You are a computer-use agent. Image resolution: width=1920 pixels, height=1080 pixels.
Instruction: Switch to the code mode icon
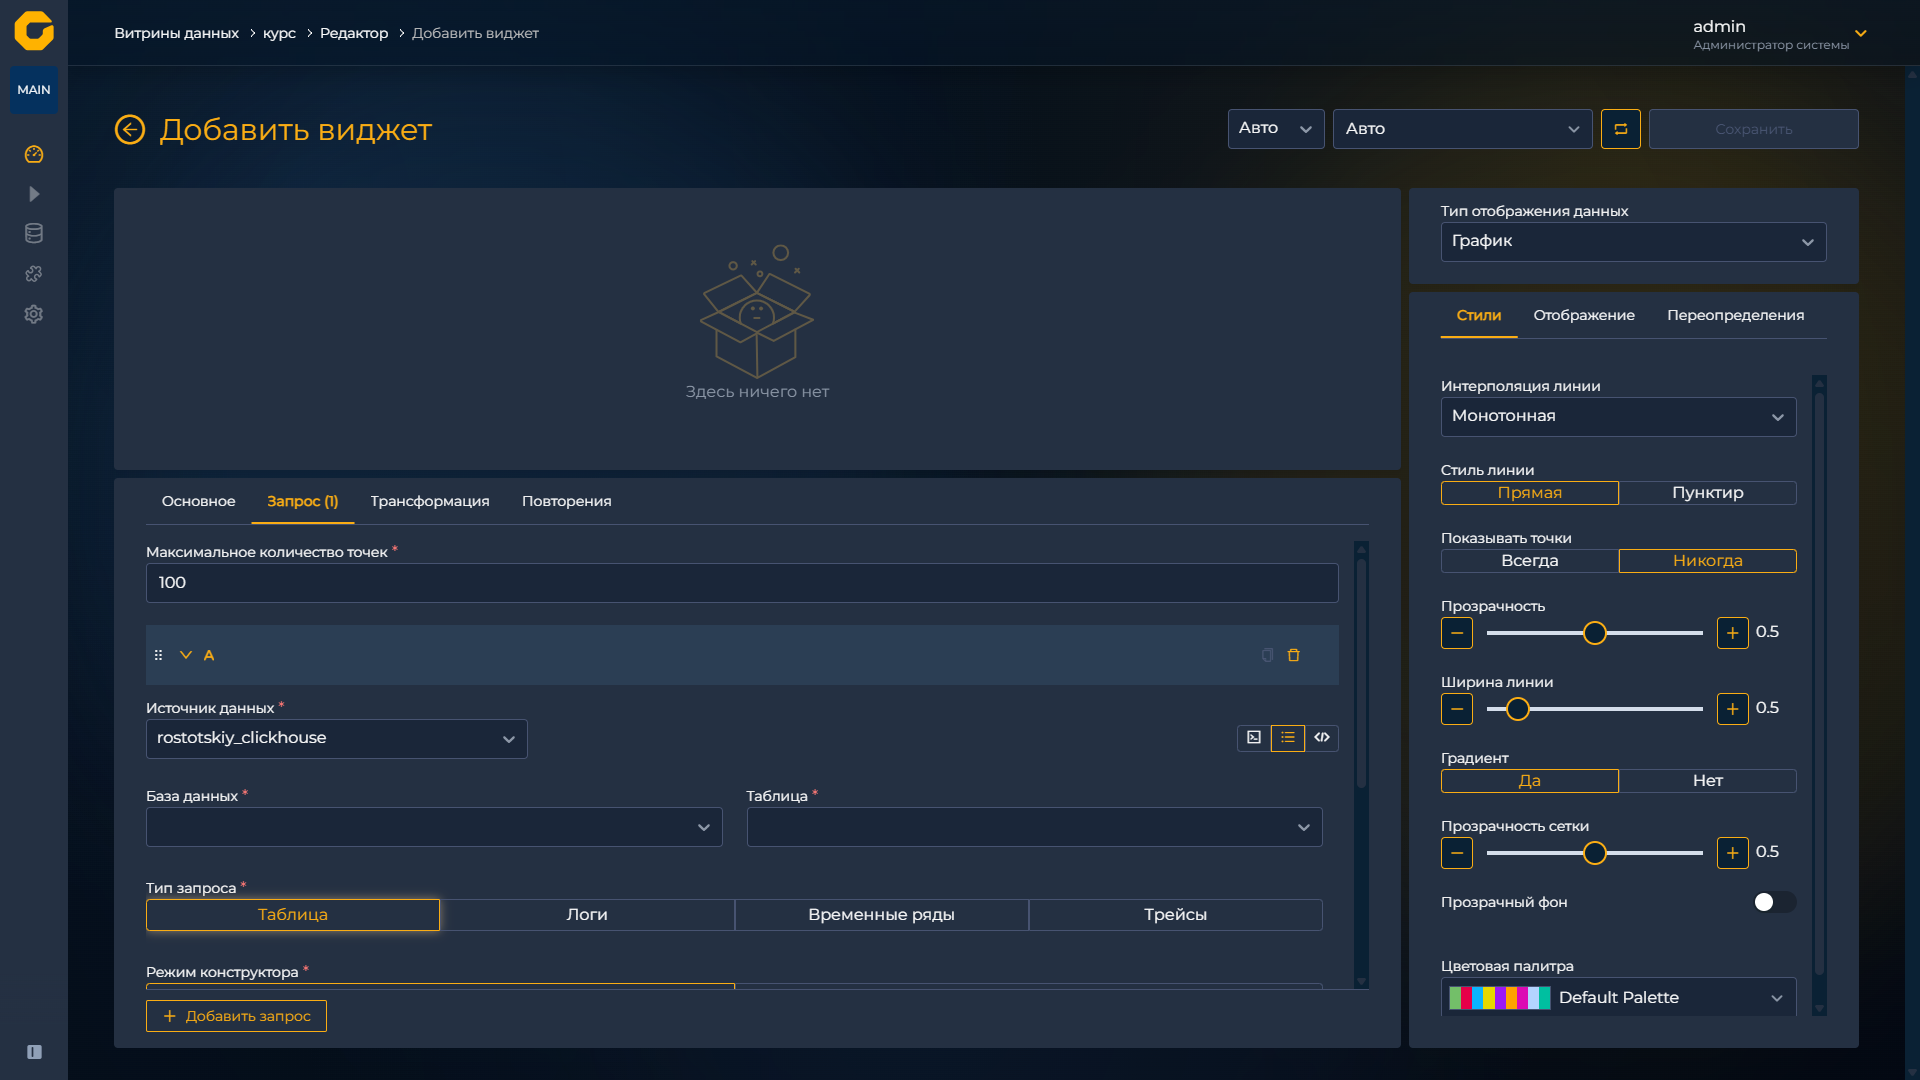pyautogui.click(x=1322, y=738)
